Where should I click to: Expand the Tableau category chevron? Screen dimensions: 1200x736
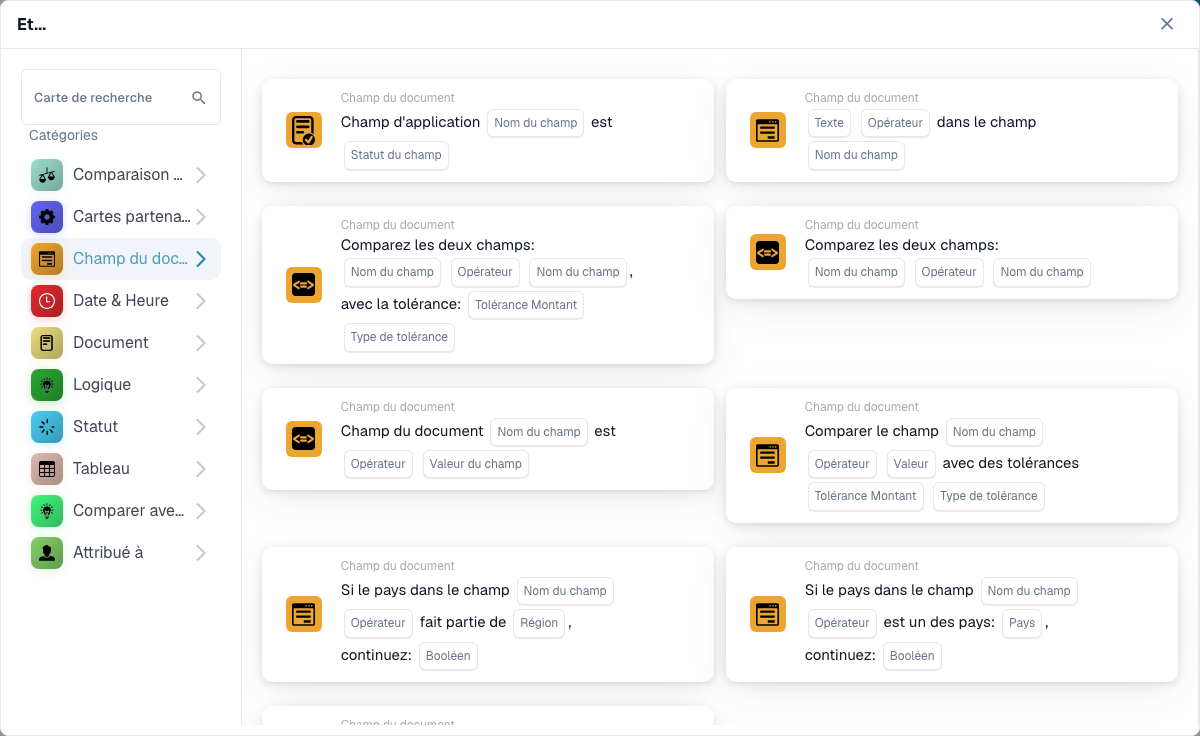[201, 469]
